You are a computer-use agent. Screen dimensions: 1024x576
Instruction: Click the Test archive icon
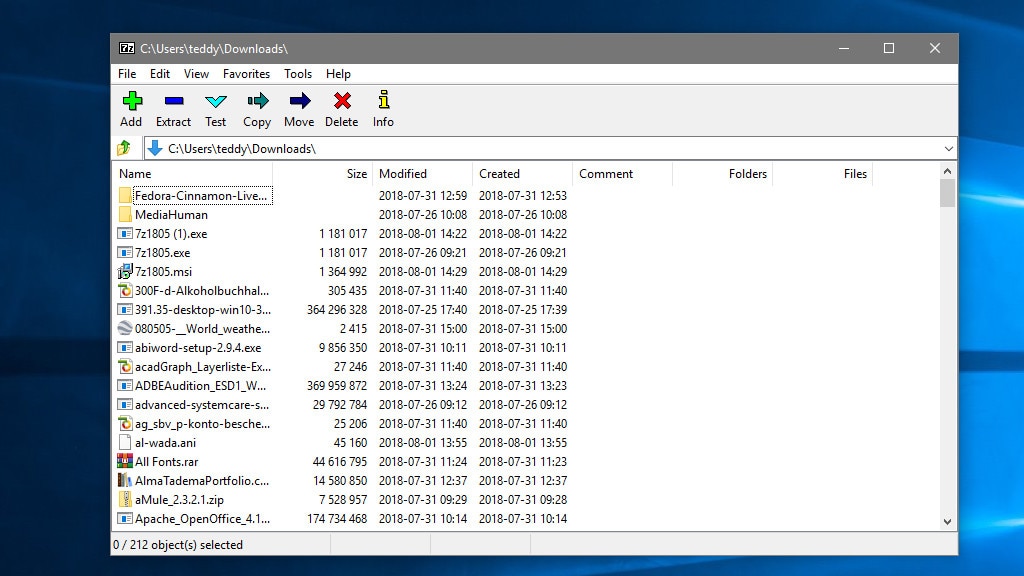[x=215, y=104]
